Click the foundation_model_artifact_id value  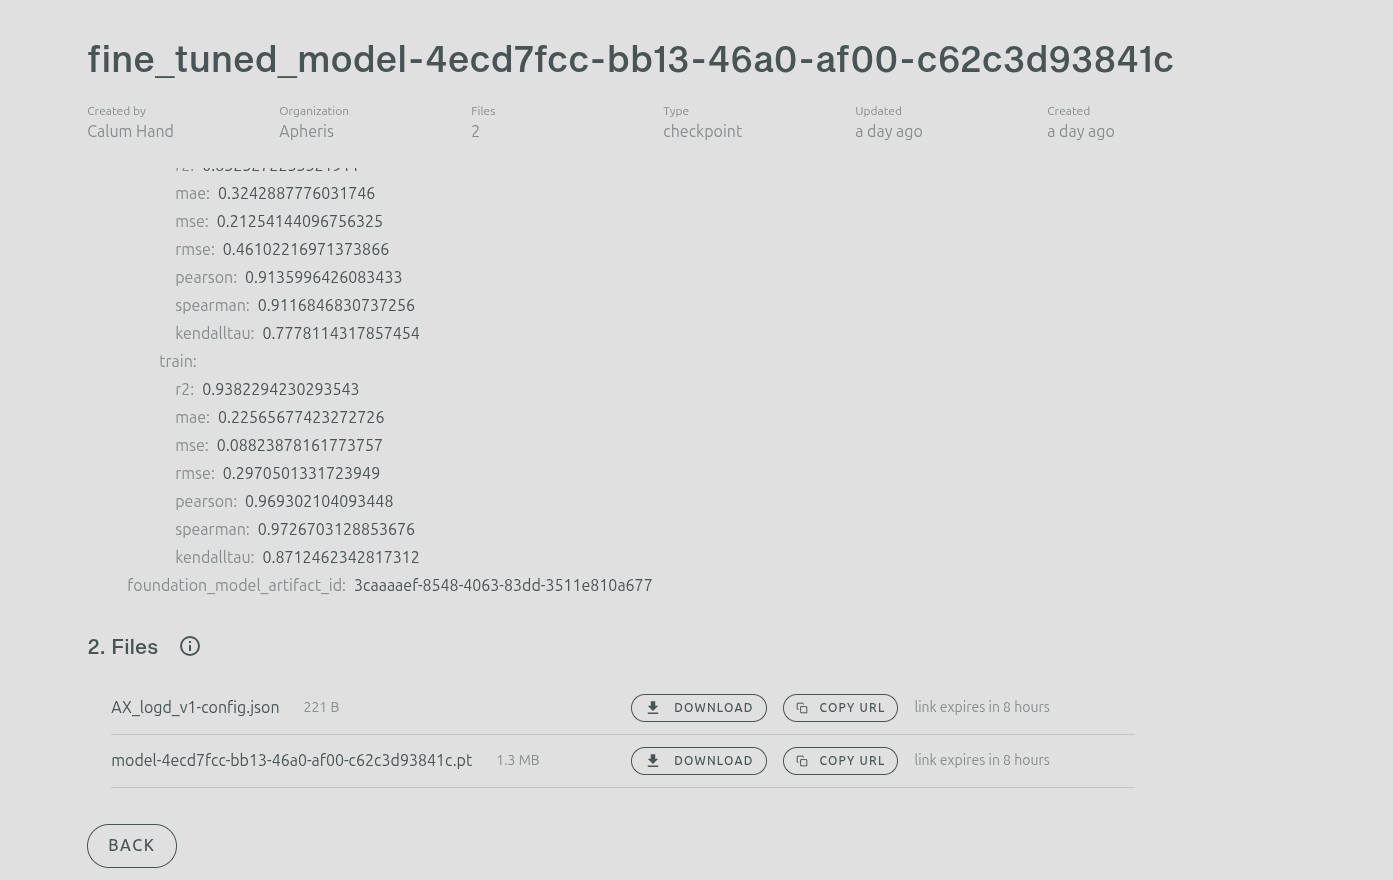point(503,585)
